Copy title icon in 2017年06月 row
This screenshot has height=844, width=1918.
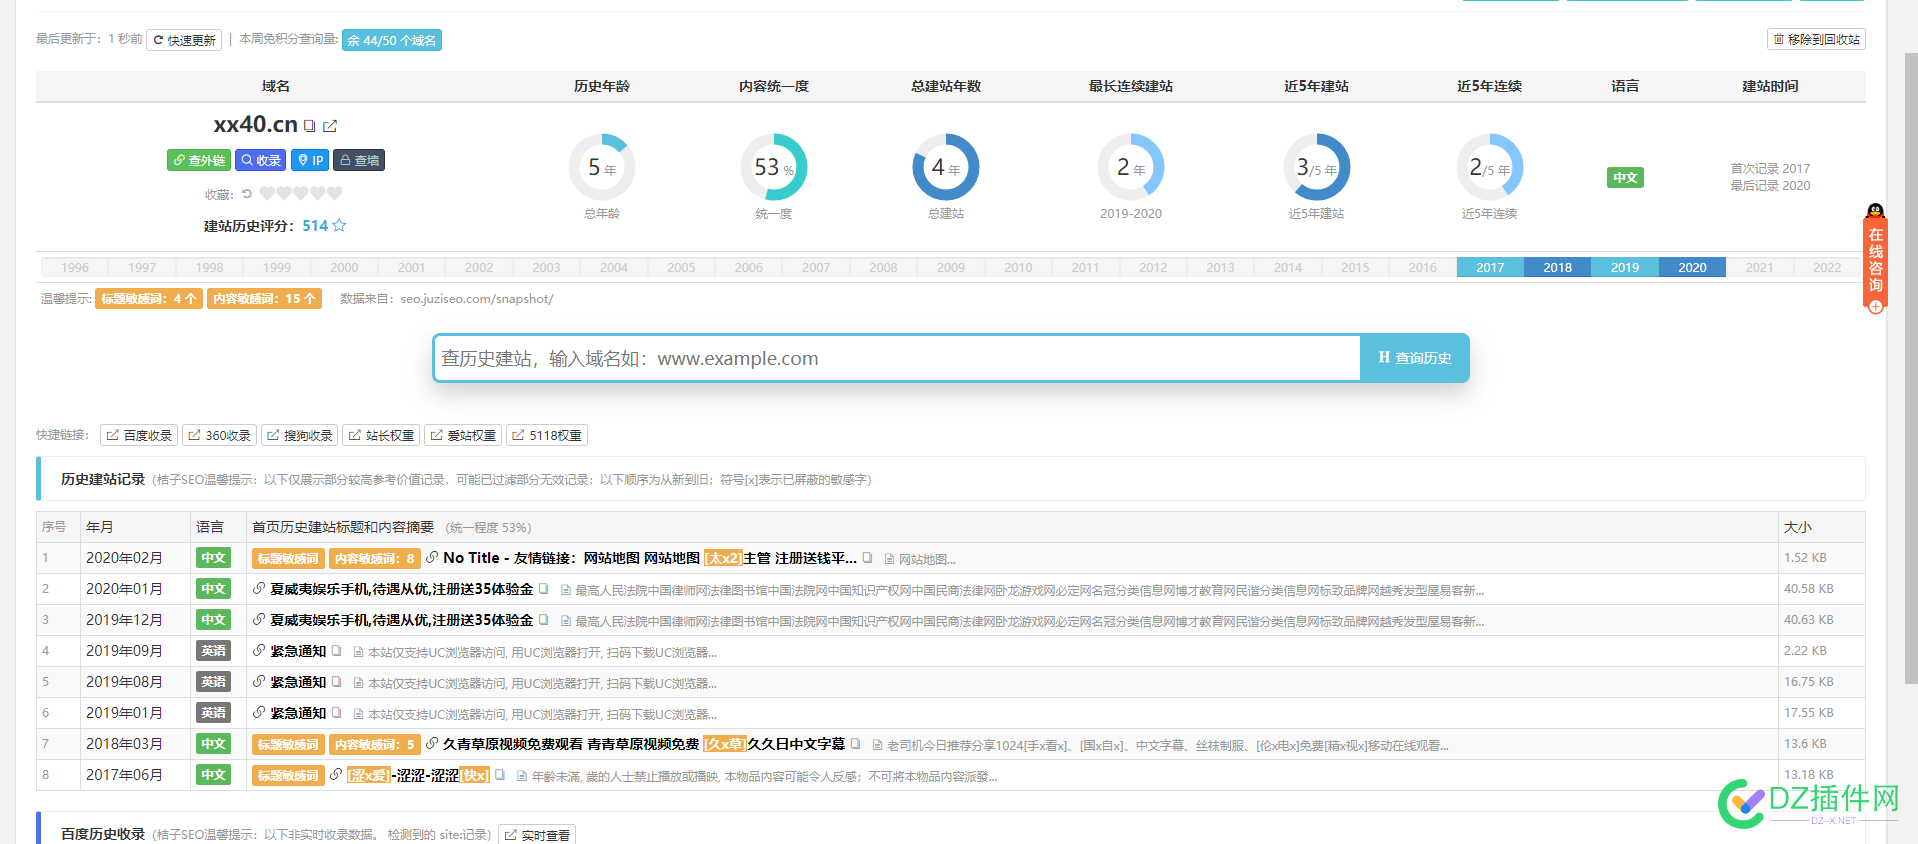tap(499, 775)
